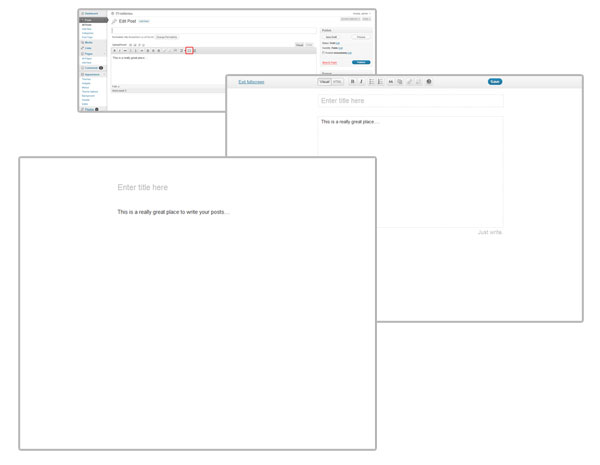Insert image via fullscreen toolbar media icon
The width and height of the screenshot is (600, 465).
click(400, 82)
